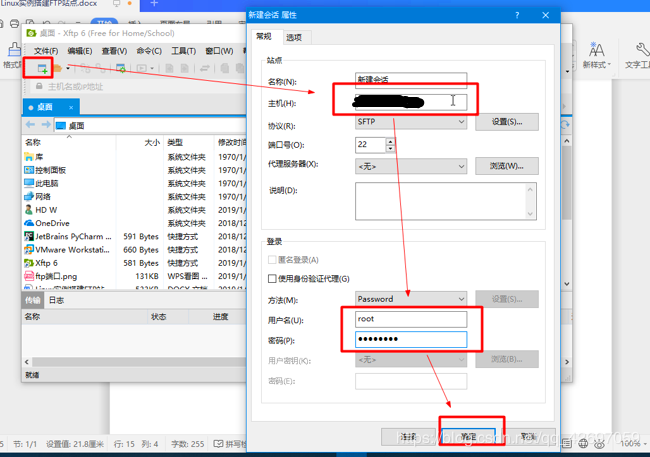Open the 命令(C) menu in Xftp
The image size is (650, 457).
point(149,51)
